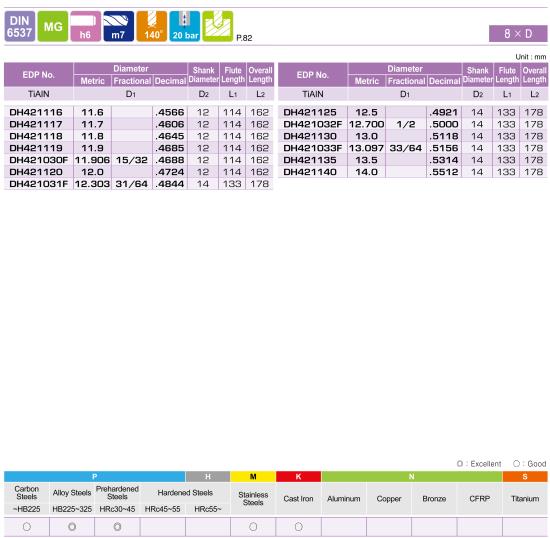This screenshot has width=550, height=538.
Task: Select the Cast Iron rating circle
Action: 298,526
